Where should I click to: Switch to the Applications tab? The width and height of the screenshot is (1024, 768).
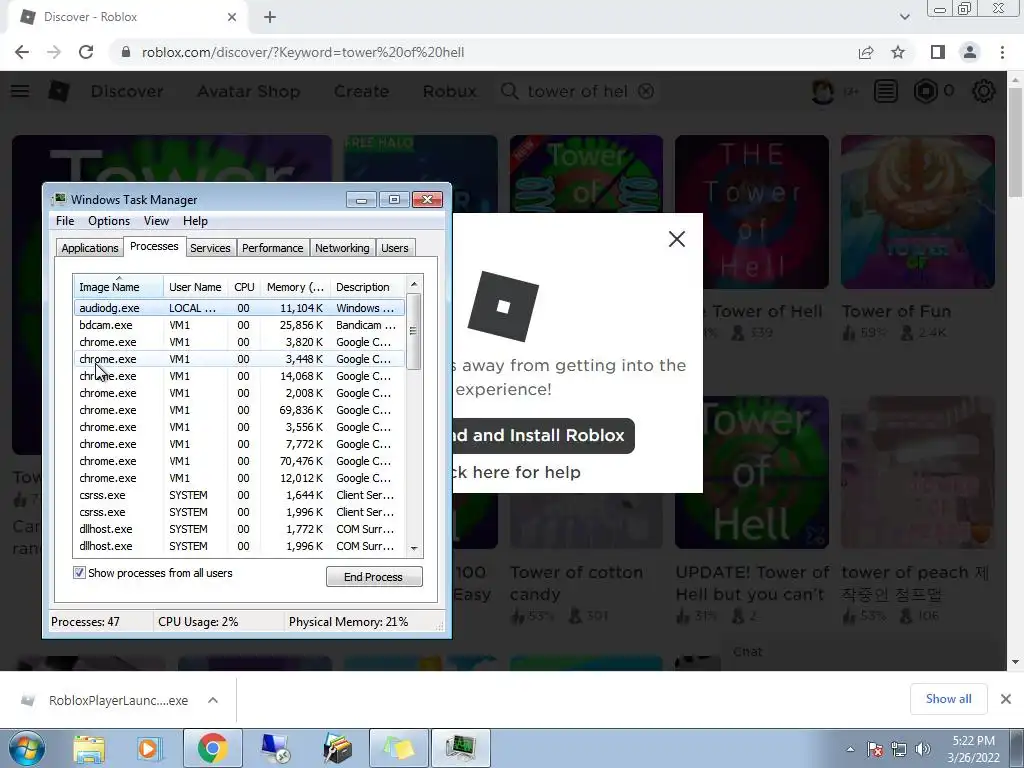click(x=89, y=248)
